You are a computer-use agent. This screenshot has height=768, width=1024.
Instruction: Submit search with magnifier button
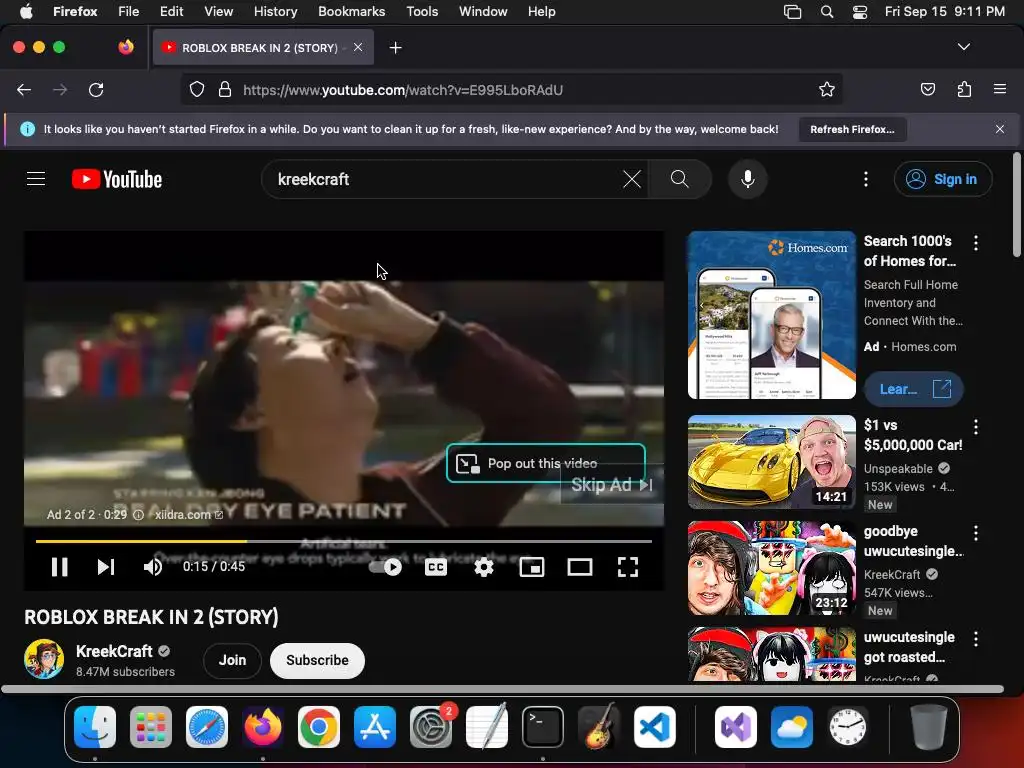pos(679,179)
